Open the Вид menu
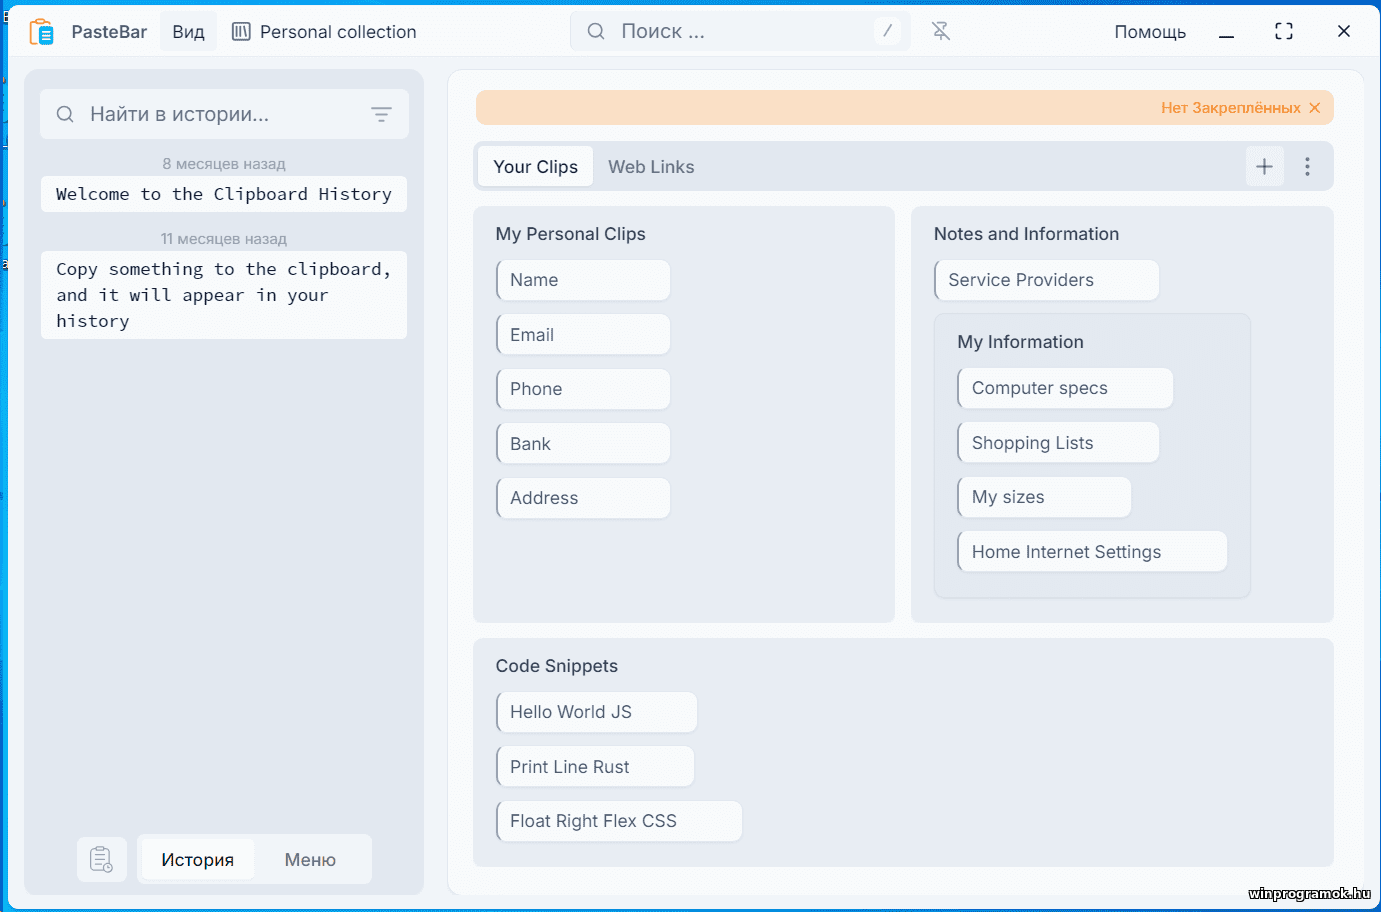The height and width of the screenshot is (912, 1381). tap(188, 32)
